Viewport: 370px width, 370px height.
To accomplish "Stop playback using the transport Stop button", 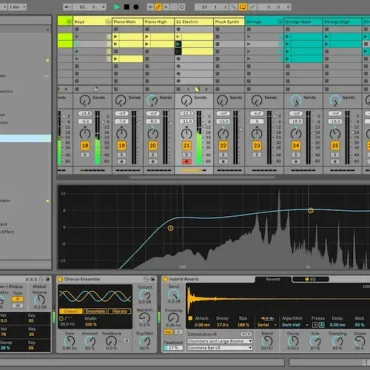I will tap(127, 7).
